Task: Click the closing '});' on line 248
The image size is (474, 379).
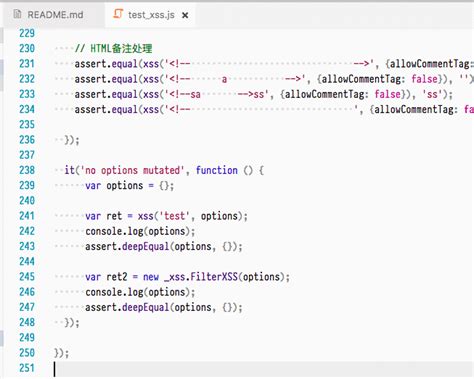Action: (x=72, y=323)
